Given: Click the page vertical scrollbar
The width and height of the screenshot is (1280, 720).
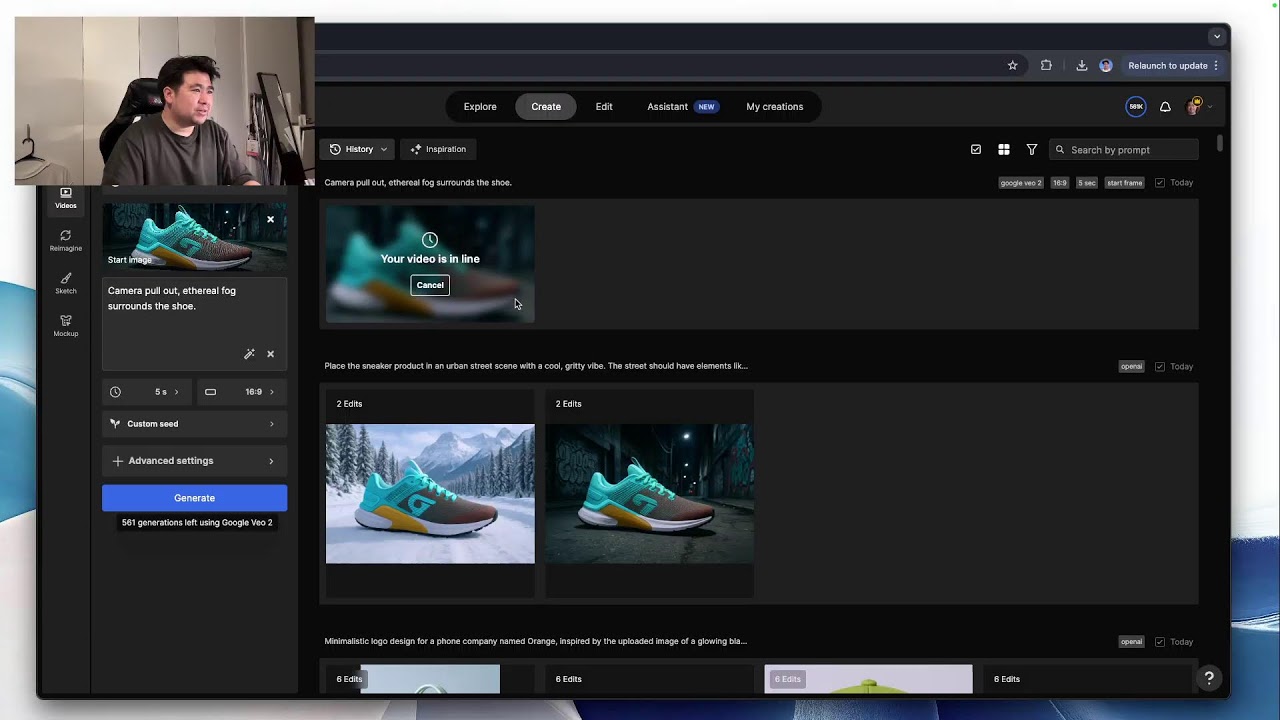Looking at the screenshot, I should 1220,143.
